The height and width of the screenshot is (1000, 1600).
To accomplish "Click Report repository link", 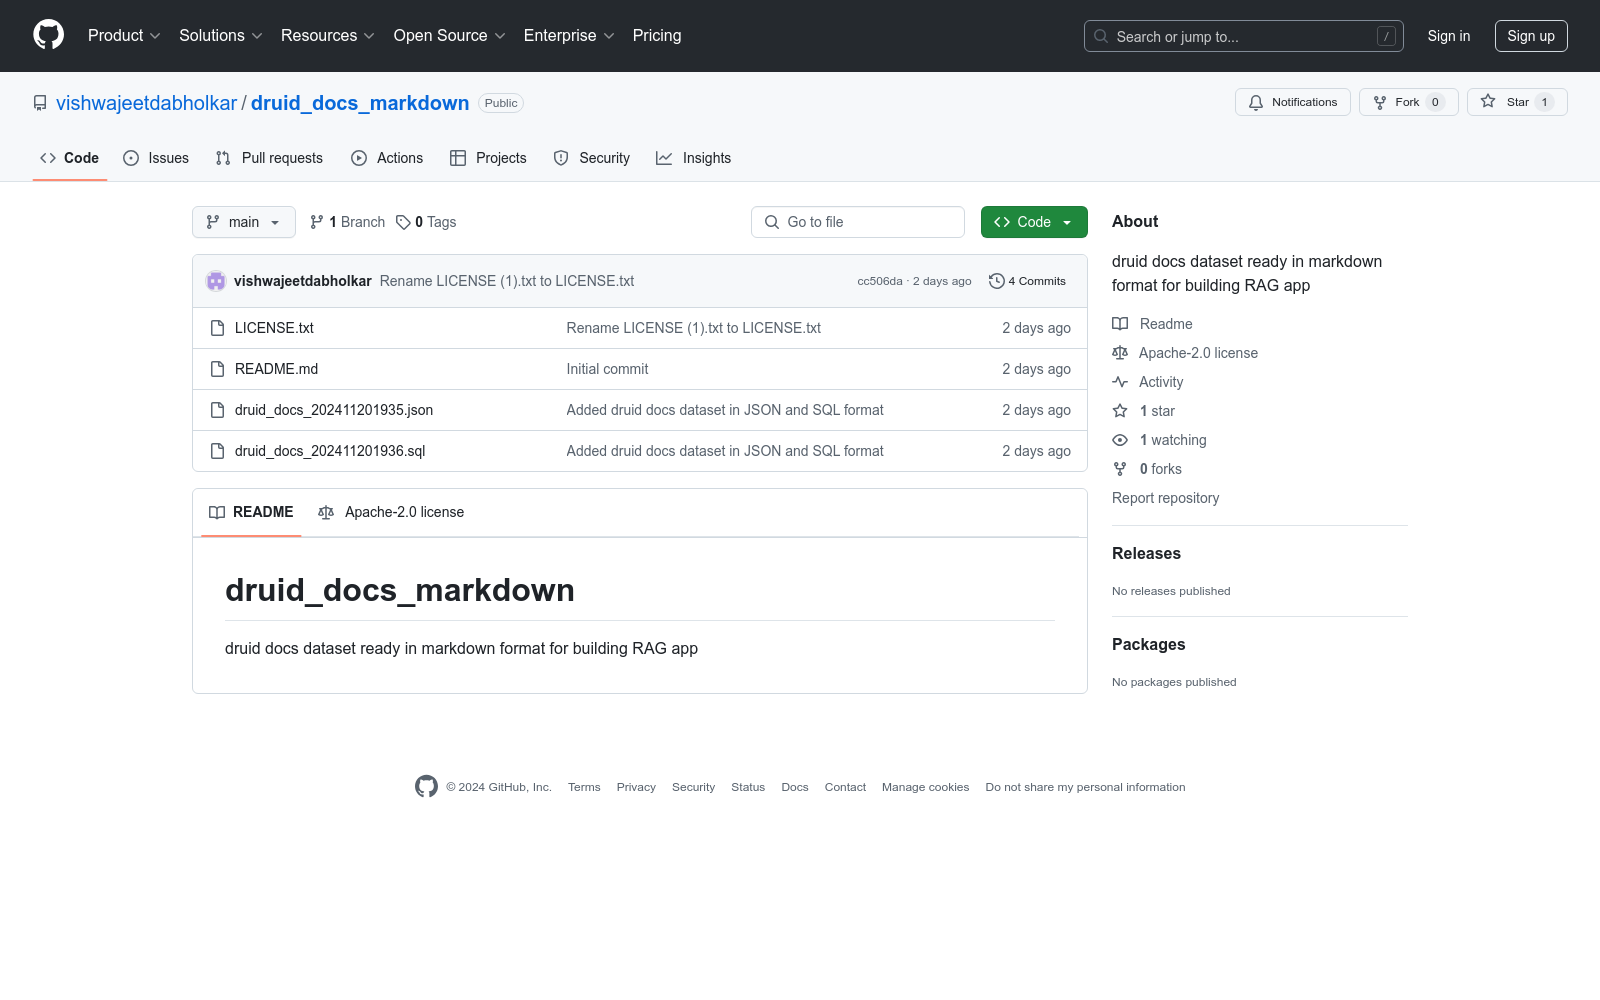I will [x=1166, y=498].
